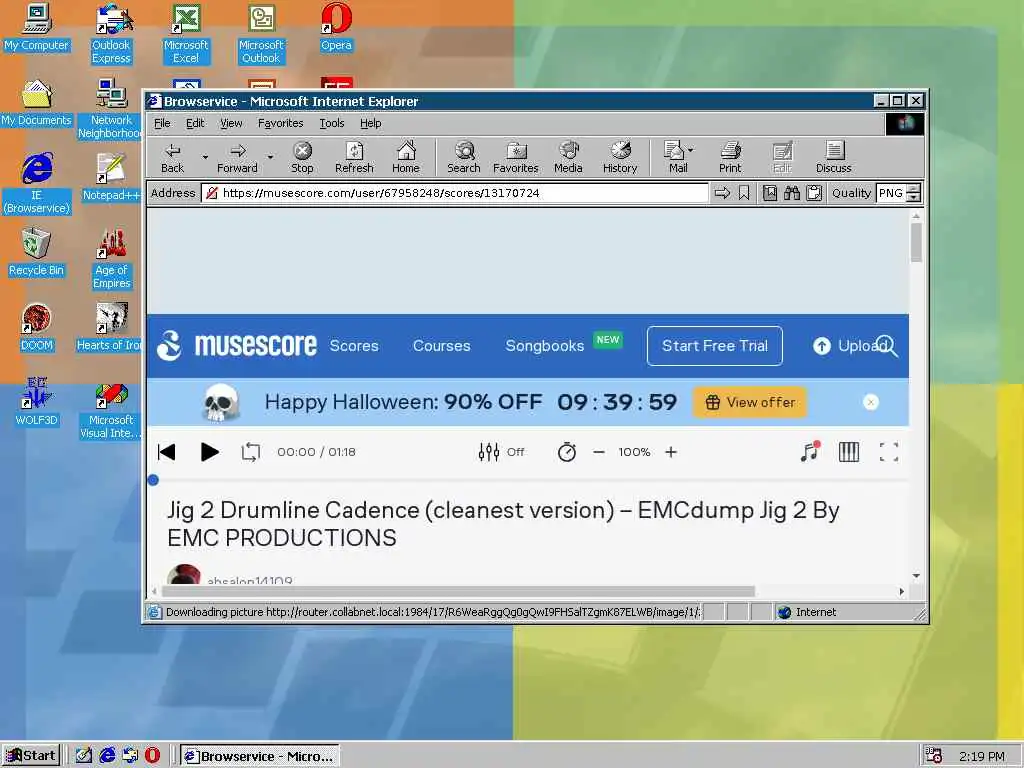Open the mixer currently Off
The width and height of the screenshot is (1024, 768).
click(501, 452)
